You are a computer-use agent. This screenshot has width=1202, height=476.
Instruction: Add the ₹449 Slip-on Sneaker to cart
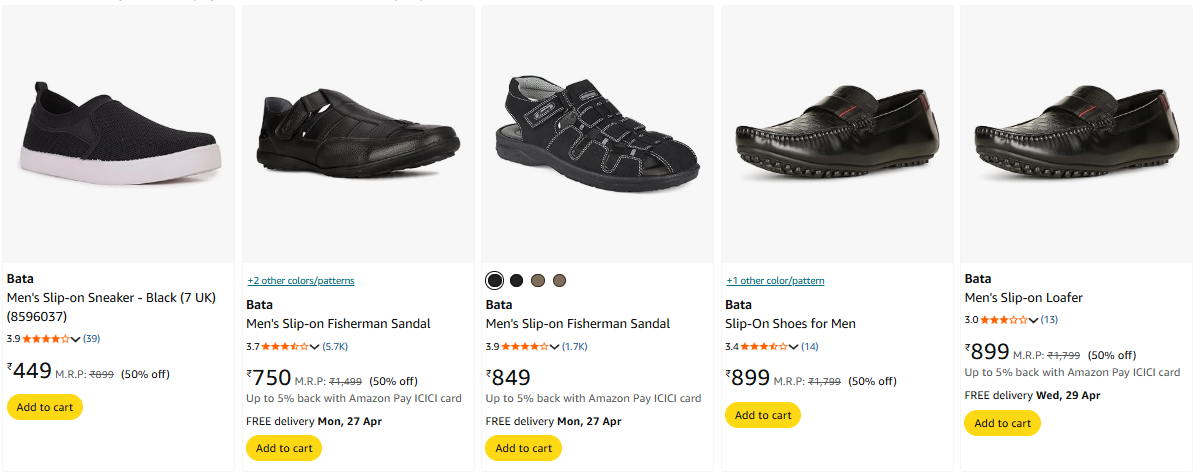tap(45, 407)
